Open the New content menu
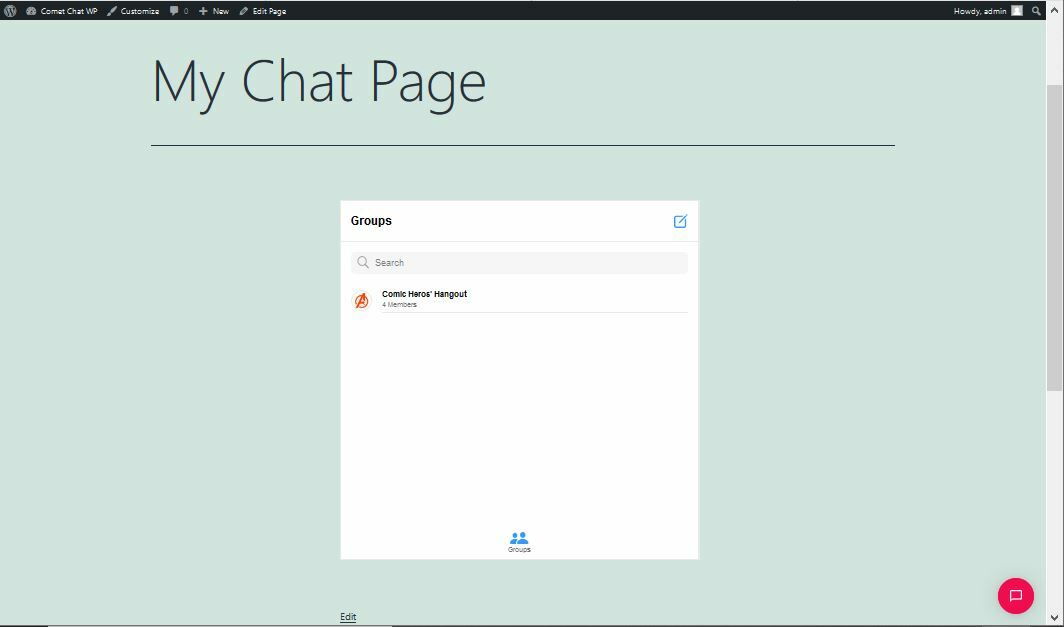This screenshot has width=1064, height=627. click(x=214, y=11)
